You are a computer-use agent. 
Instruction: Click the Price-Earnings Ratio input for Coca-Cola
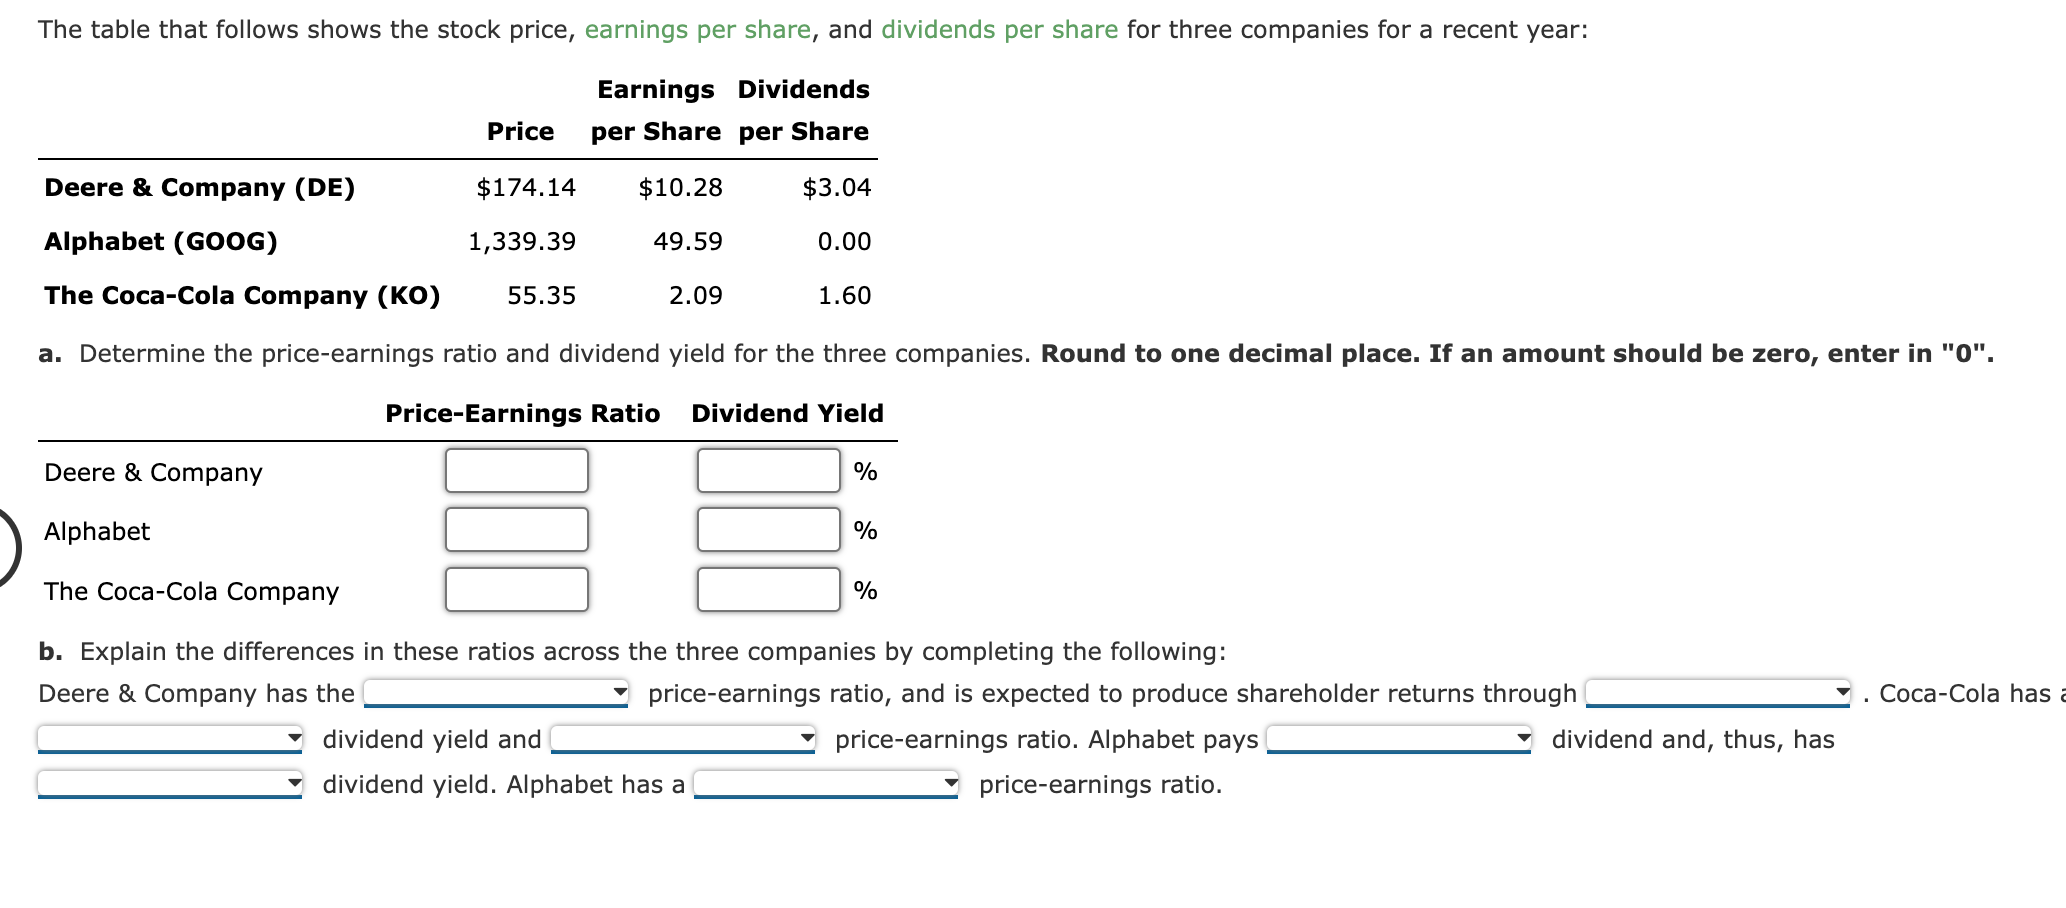(x=516, y=590)
